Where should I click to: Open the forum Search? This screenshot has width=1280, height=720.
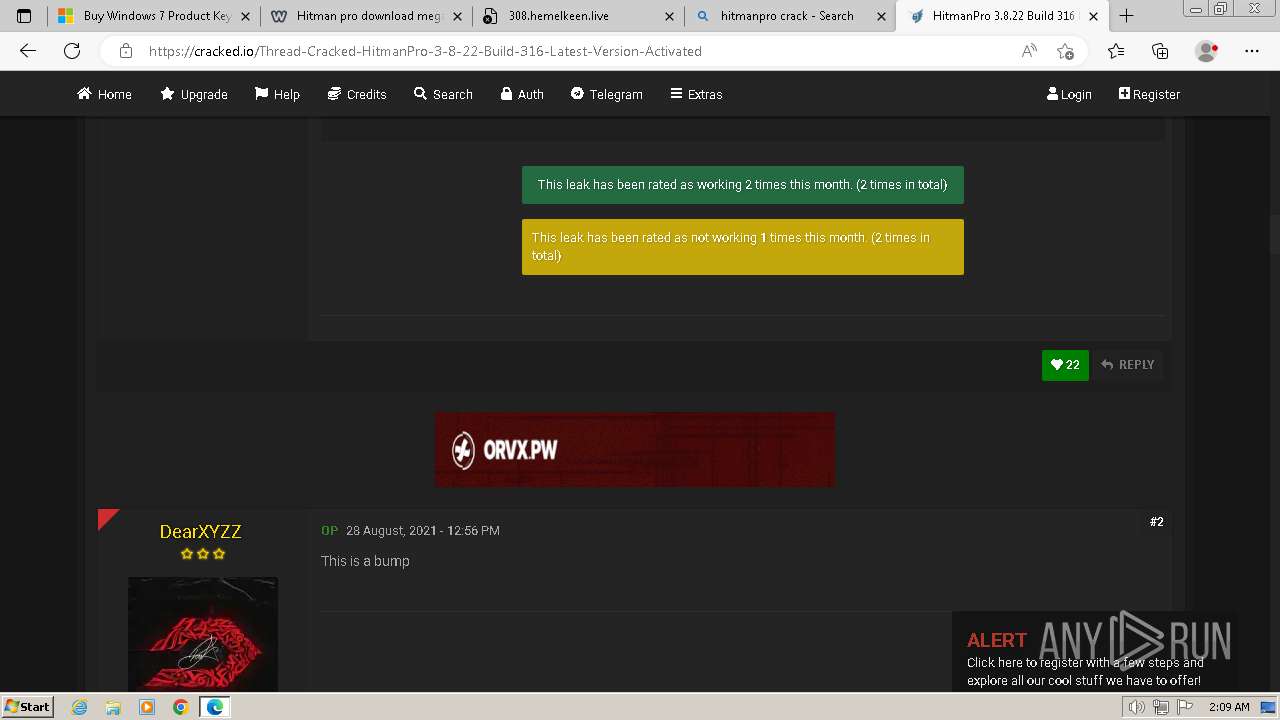[x=443, y=94]
